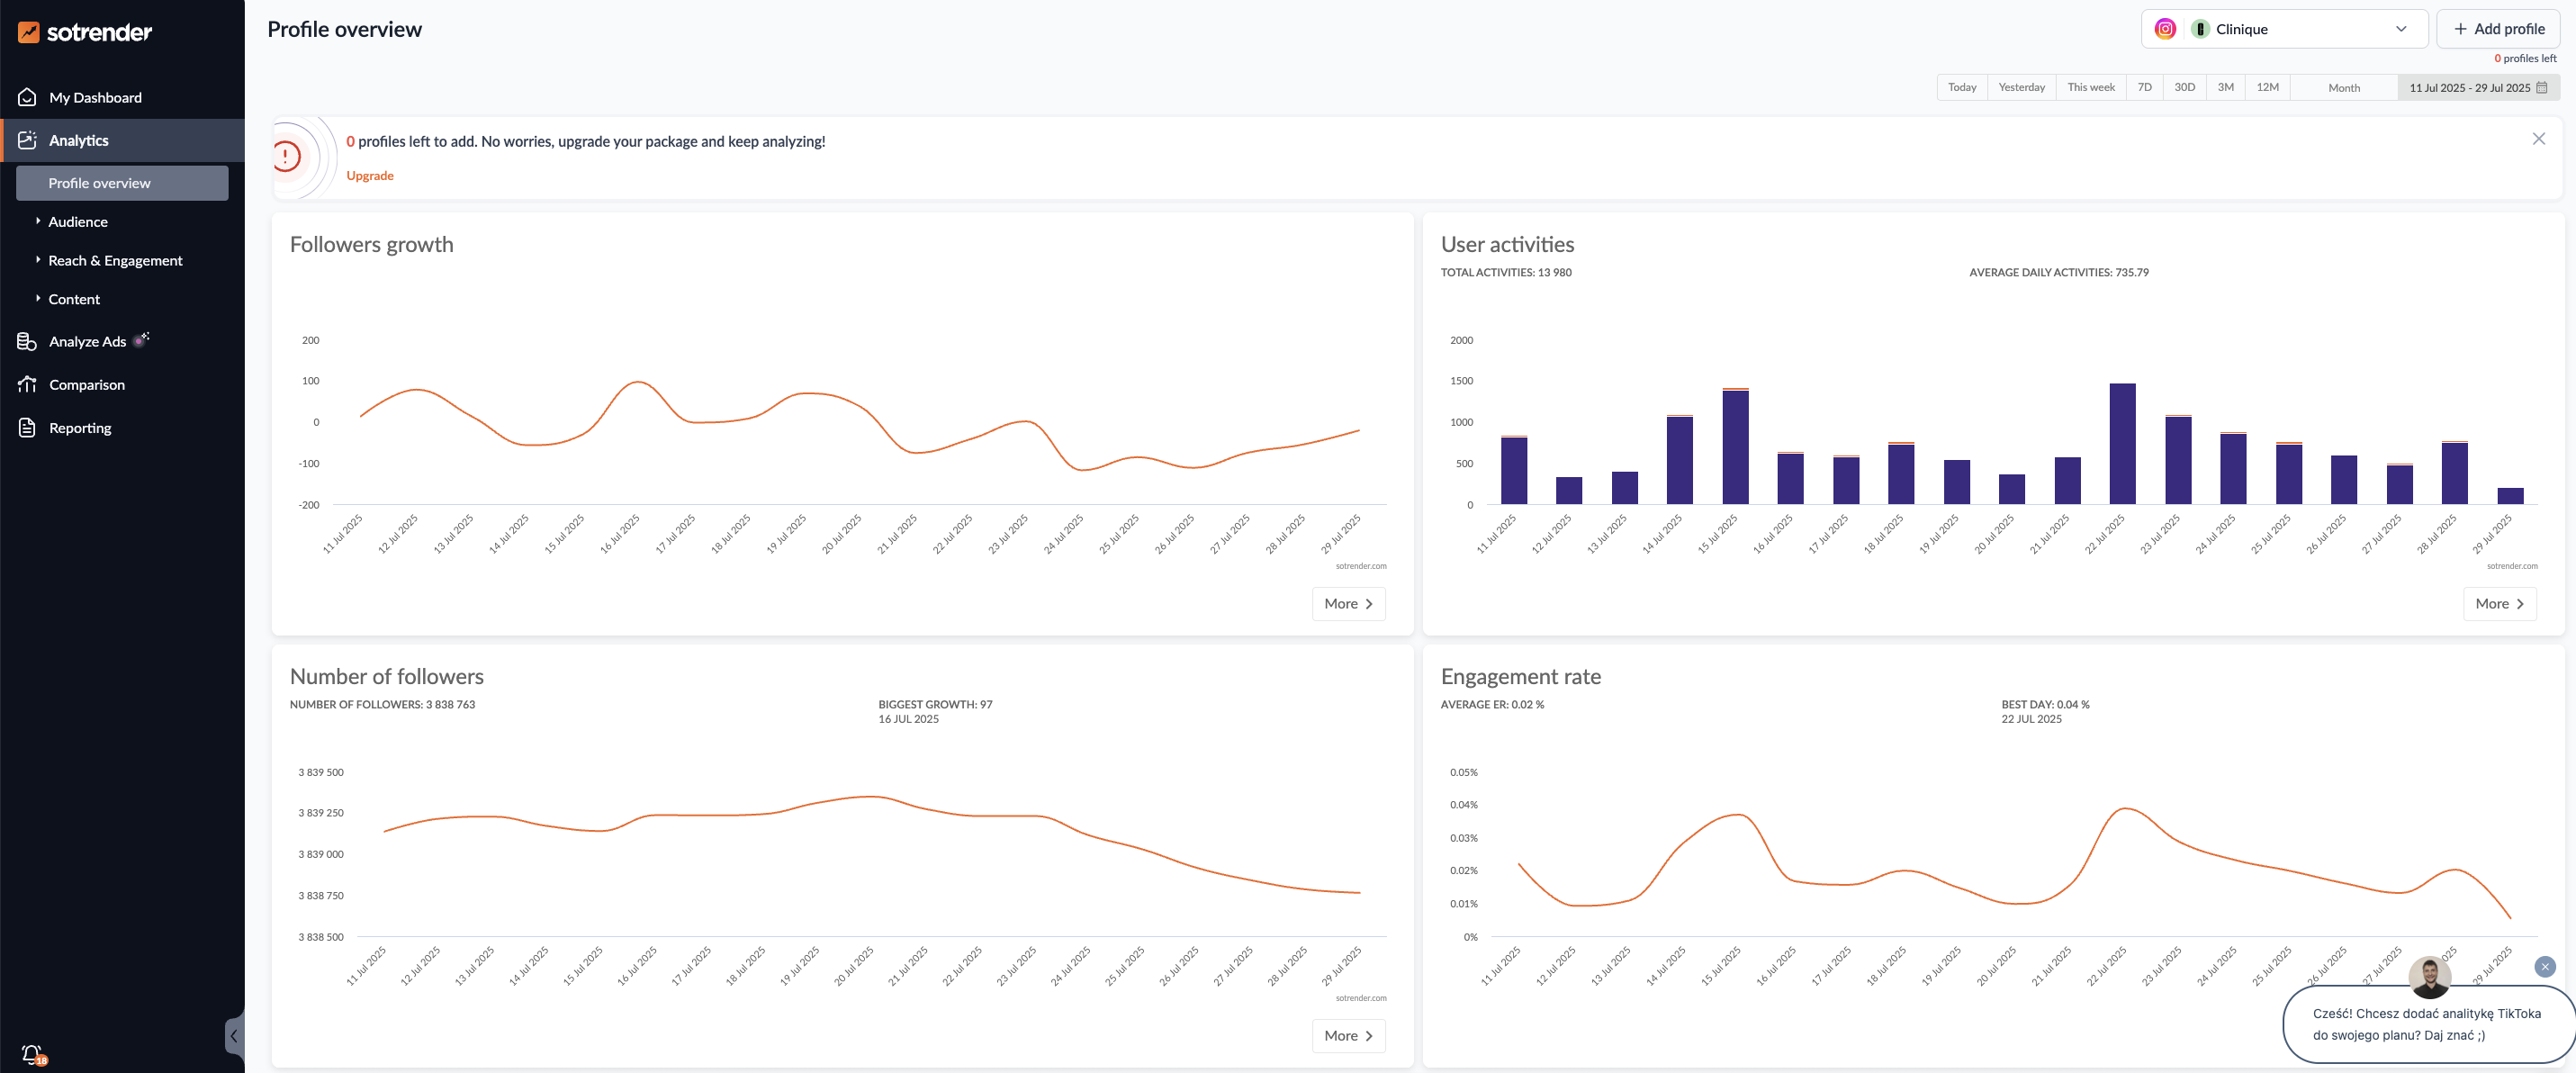Select Profile overview menu item
Image resolution: width=2576 pixels, height=1073 pixels.
click(x=99, y=184)
